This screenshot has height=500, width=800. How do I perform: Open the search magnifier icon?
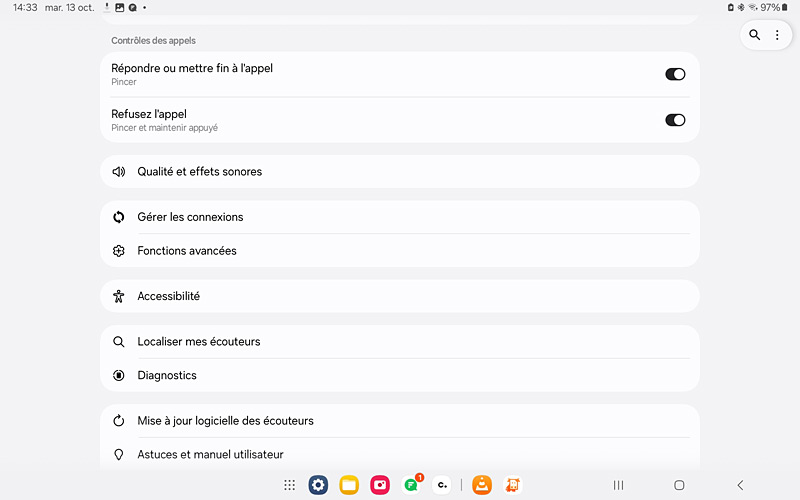click(x=754, y=35)
